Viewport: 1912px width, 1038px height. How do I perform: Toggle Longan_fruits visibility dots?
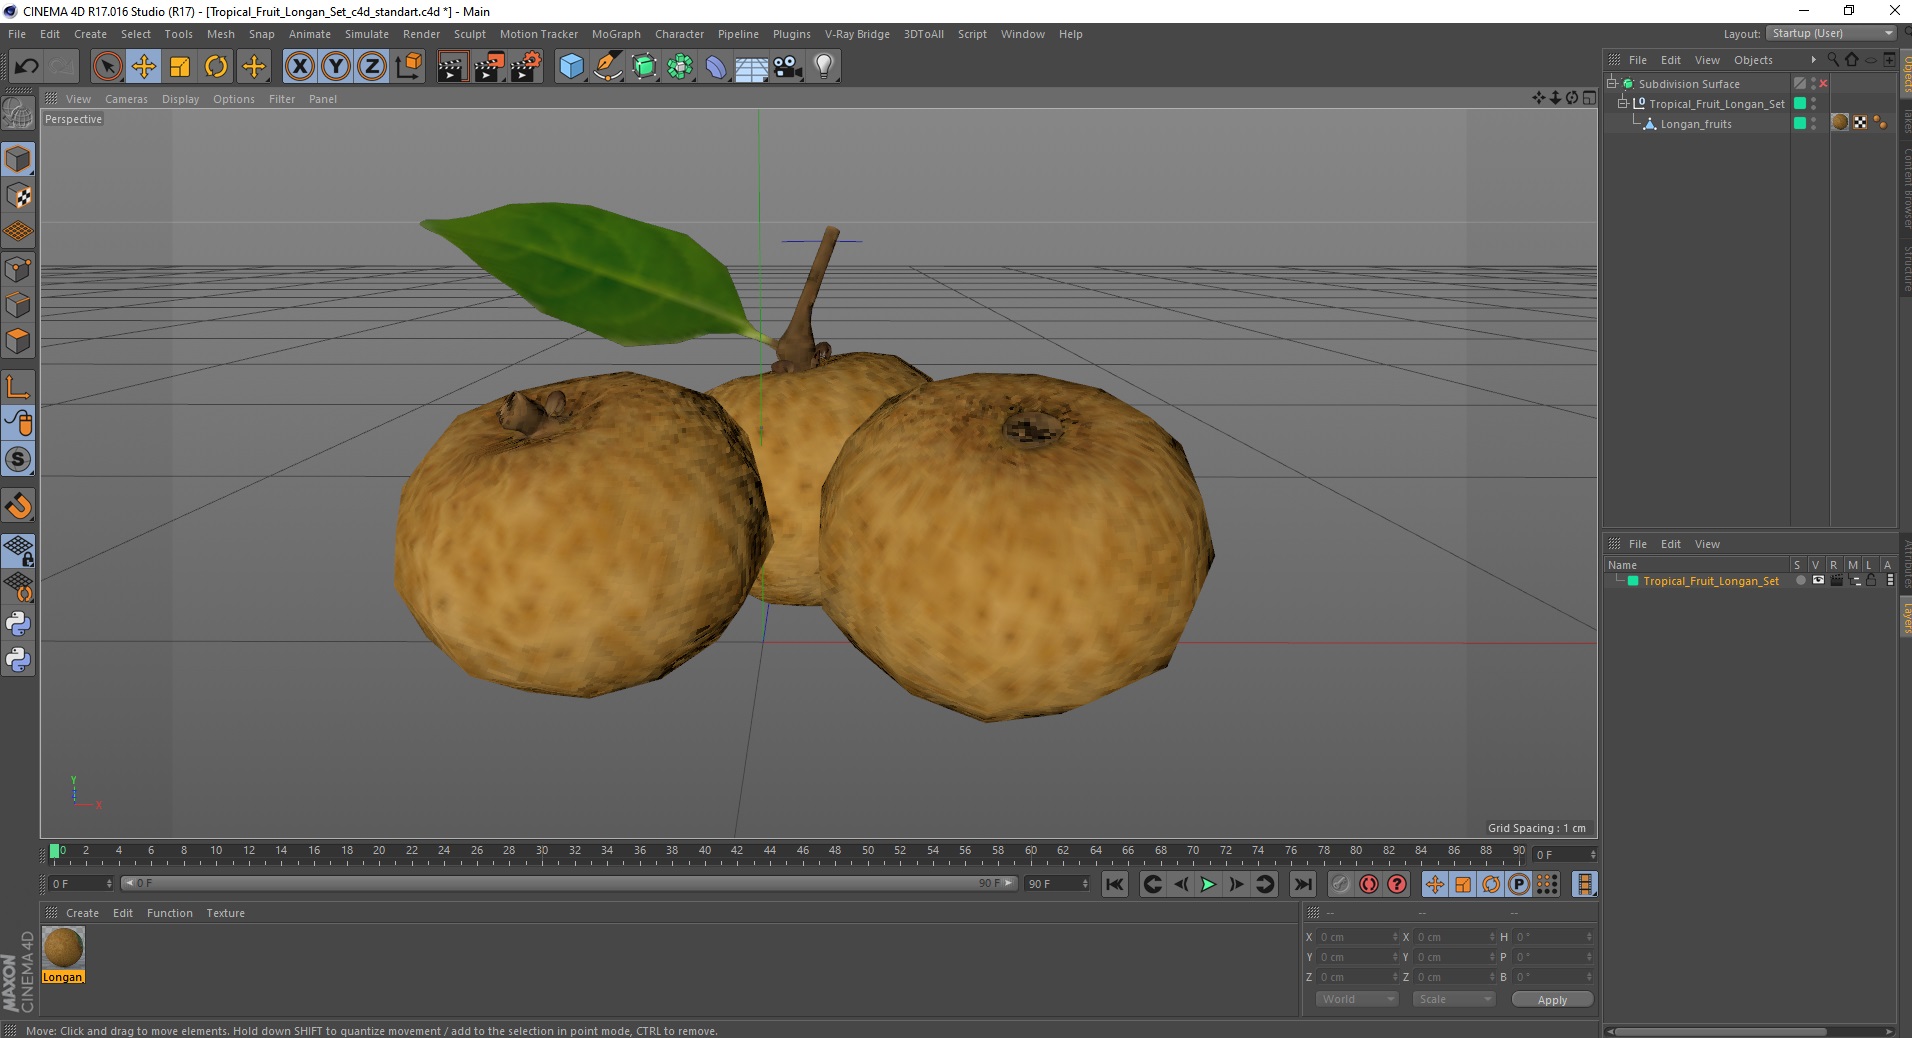point(1813,124)
